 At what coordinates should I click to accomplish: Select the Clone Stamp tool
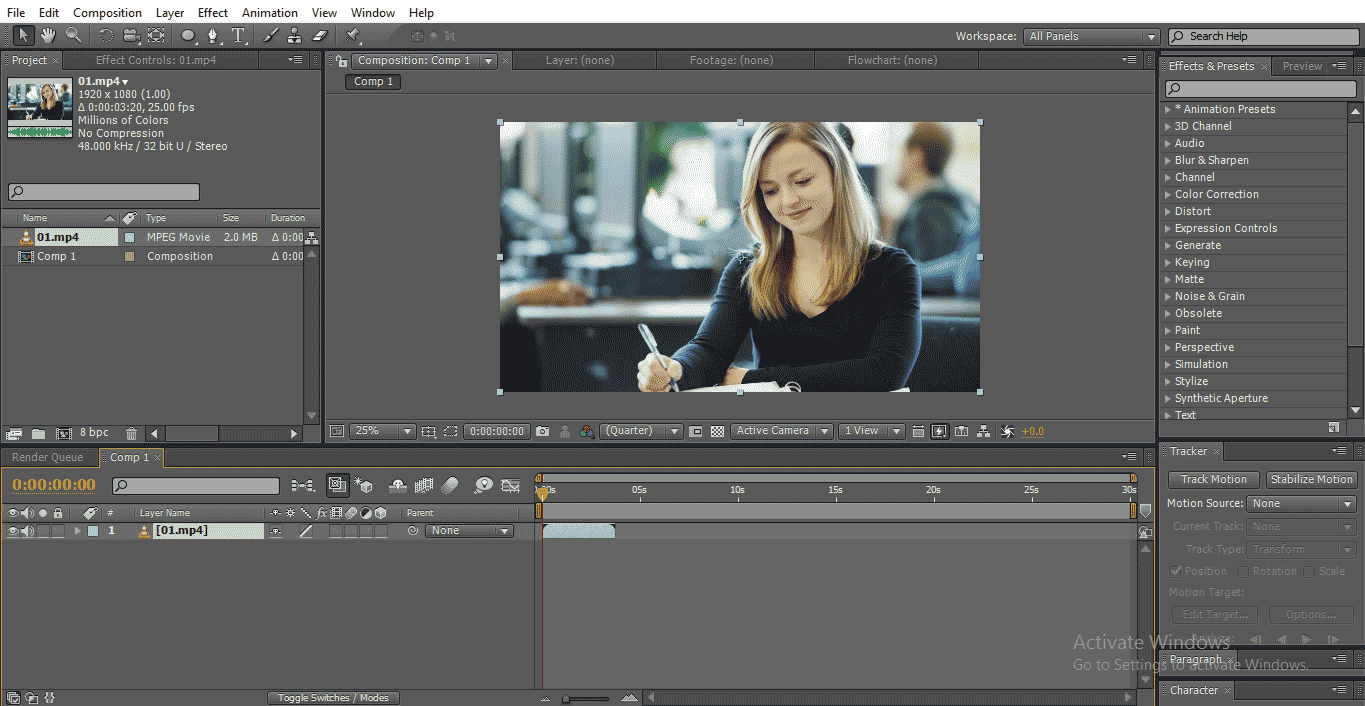click(294, 35)
